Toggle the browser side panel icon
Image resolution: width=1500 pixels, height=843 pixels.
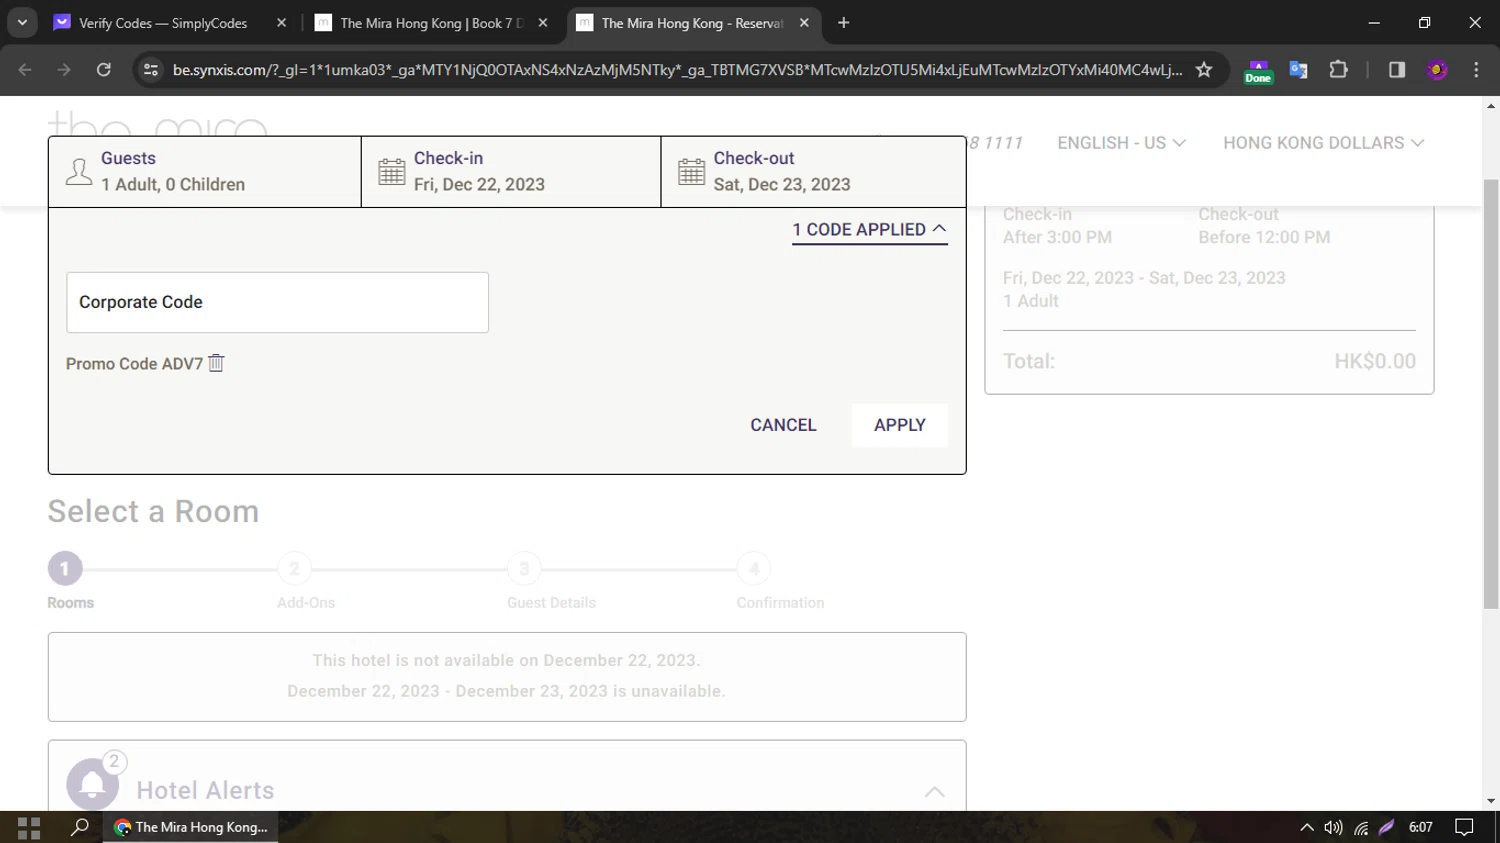point(1397,69)
